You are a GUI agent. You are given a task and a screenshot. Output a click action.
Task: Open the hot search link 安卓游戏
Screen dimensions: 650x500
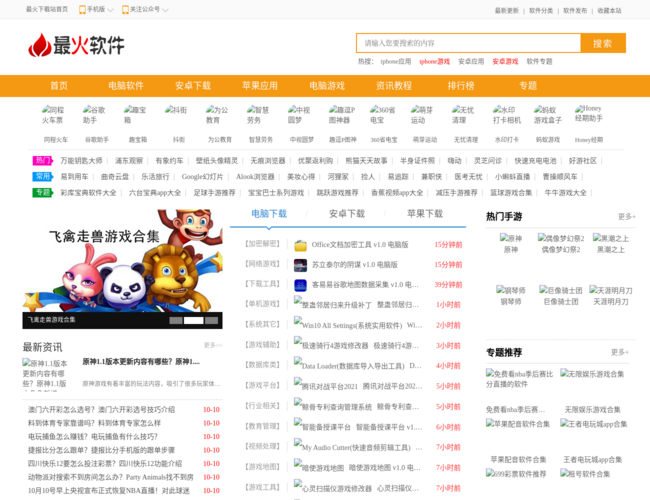click(505, 61)
